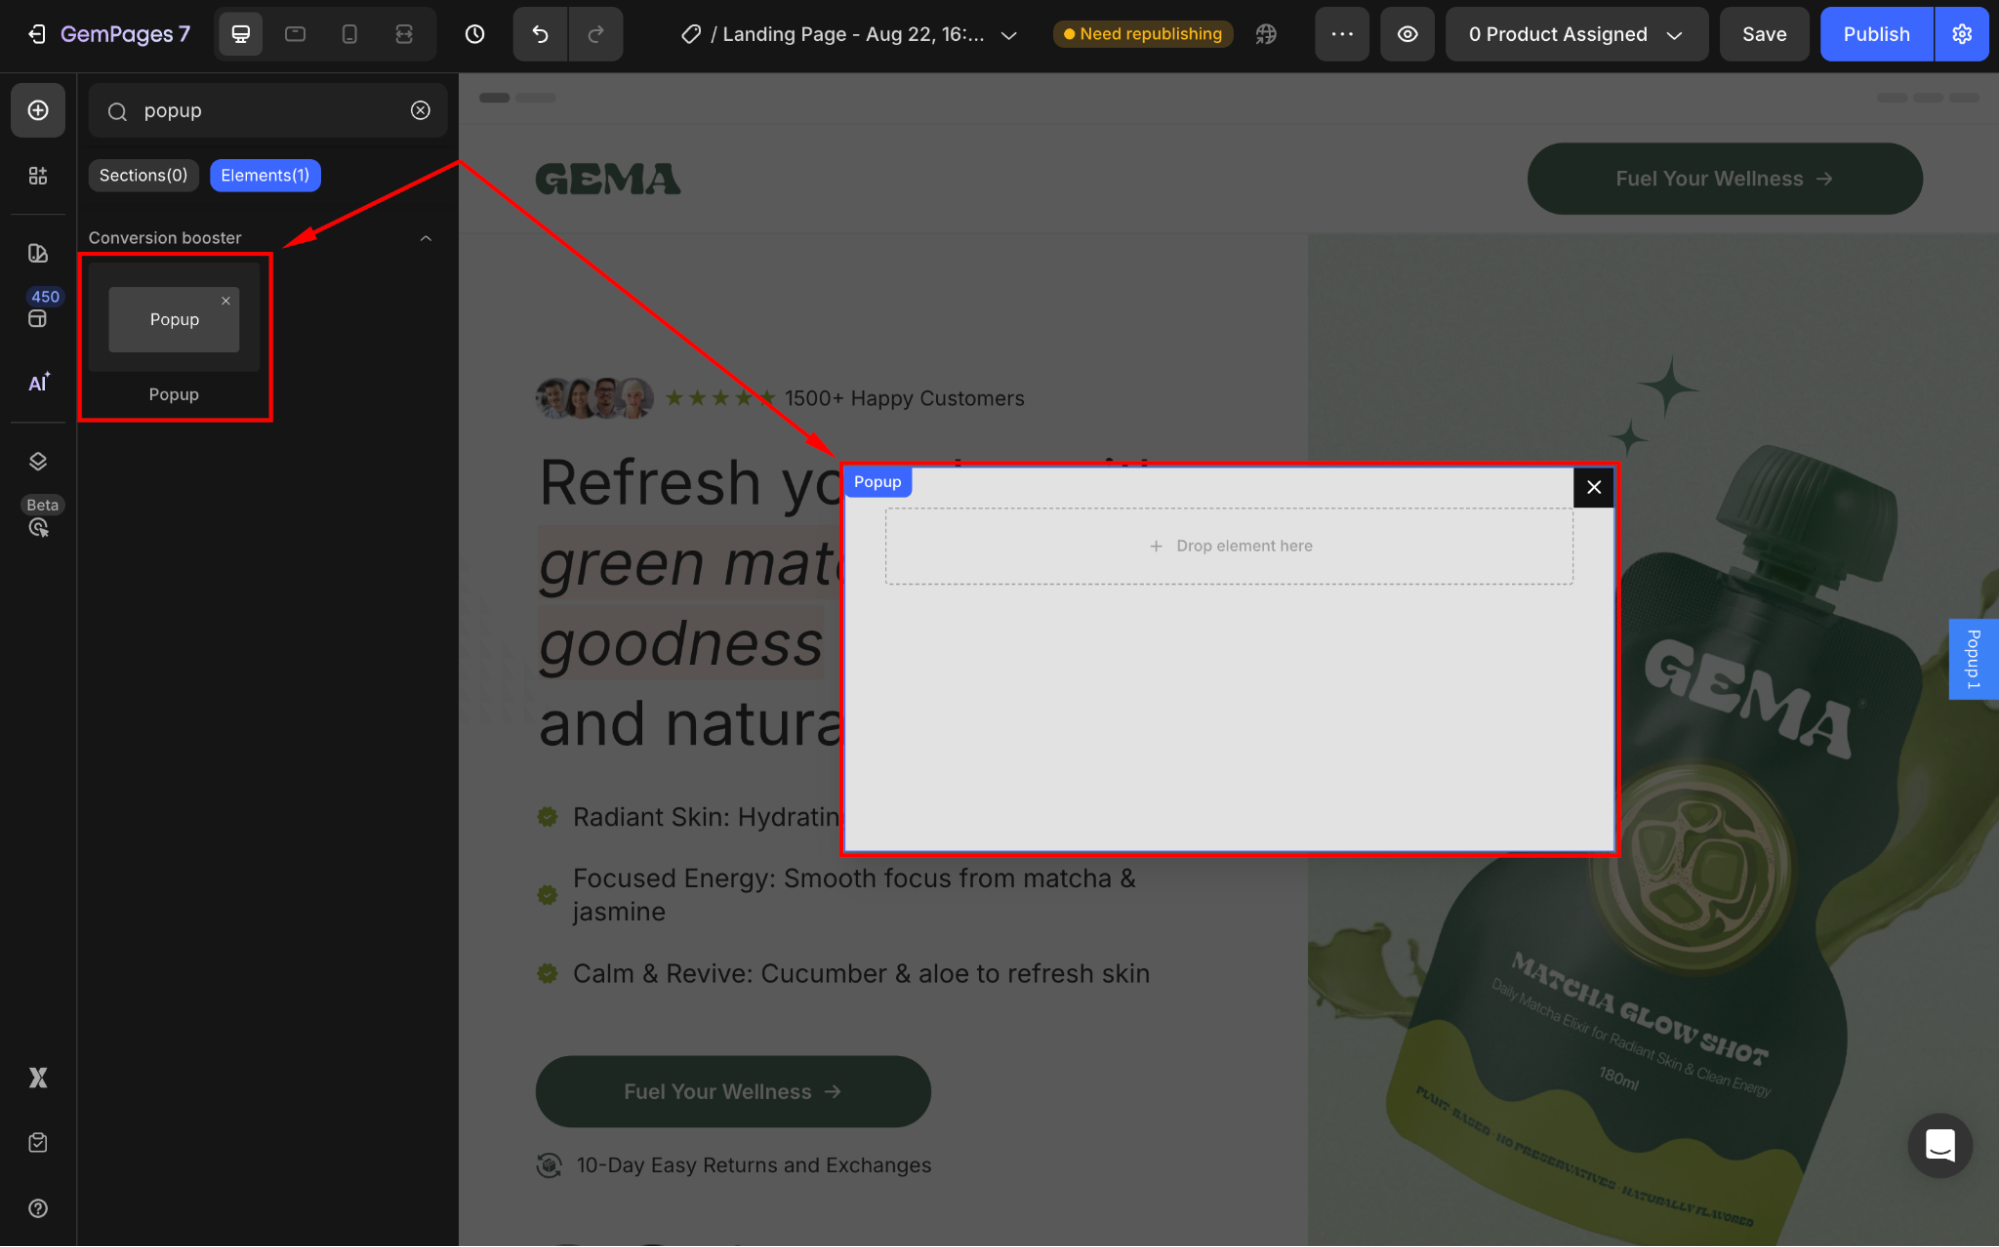Open the layers panel icon

[38, 461]
